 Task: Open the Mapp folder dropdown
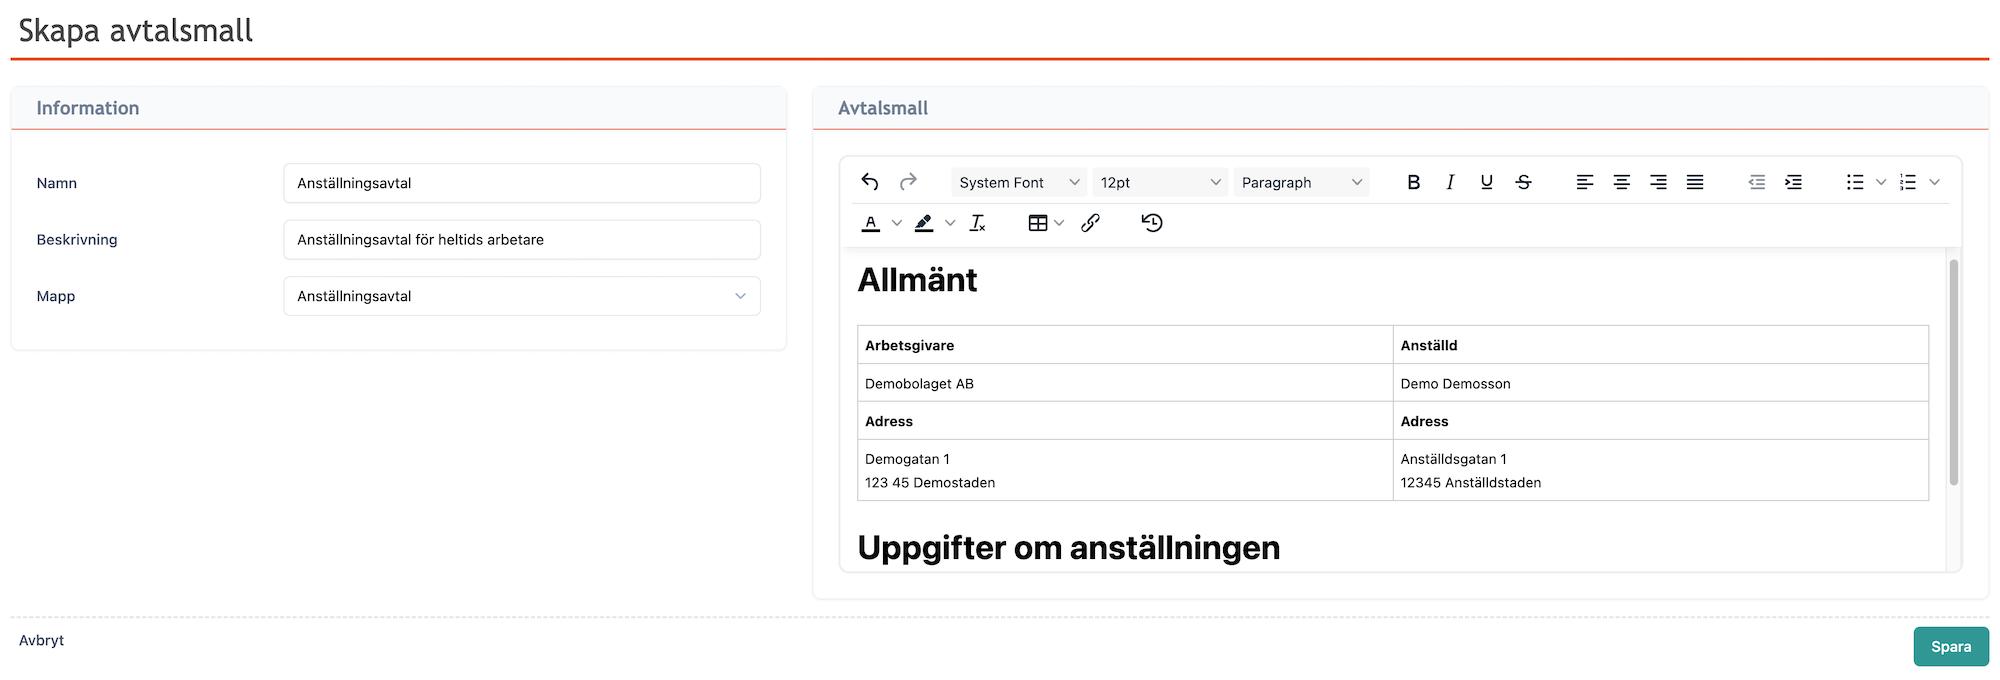point(521,296)
